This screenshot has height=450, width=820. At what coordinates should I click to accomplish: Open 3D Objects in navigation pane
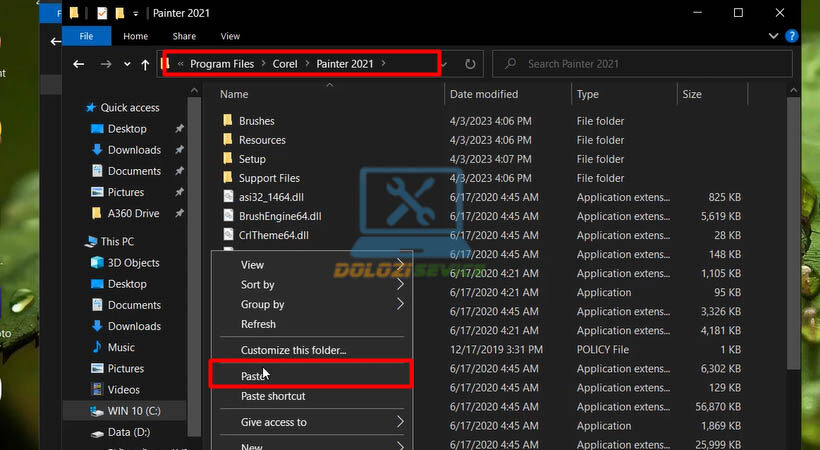click(x=133, y=263)
